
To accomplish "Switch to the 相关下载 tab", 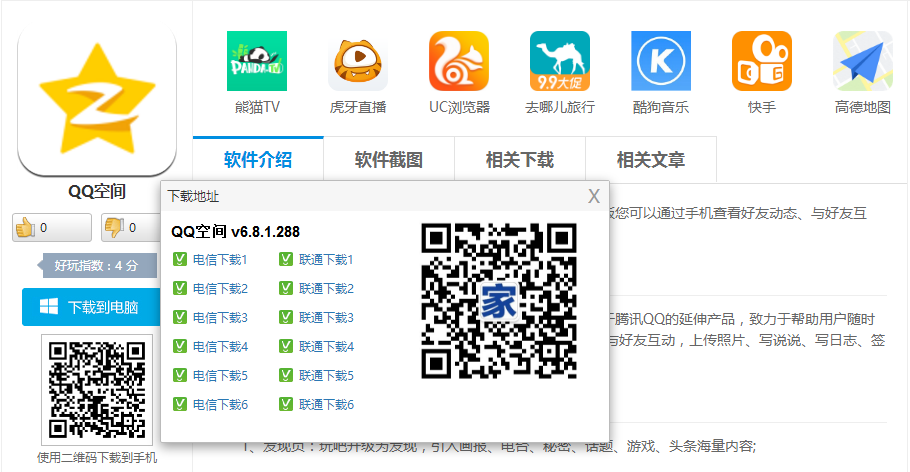I will click(520, 160).
